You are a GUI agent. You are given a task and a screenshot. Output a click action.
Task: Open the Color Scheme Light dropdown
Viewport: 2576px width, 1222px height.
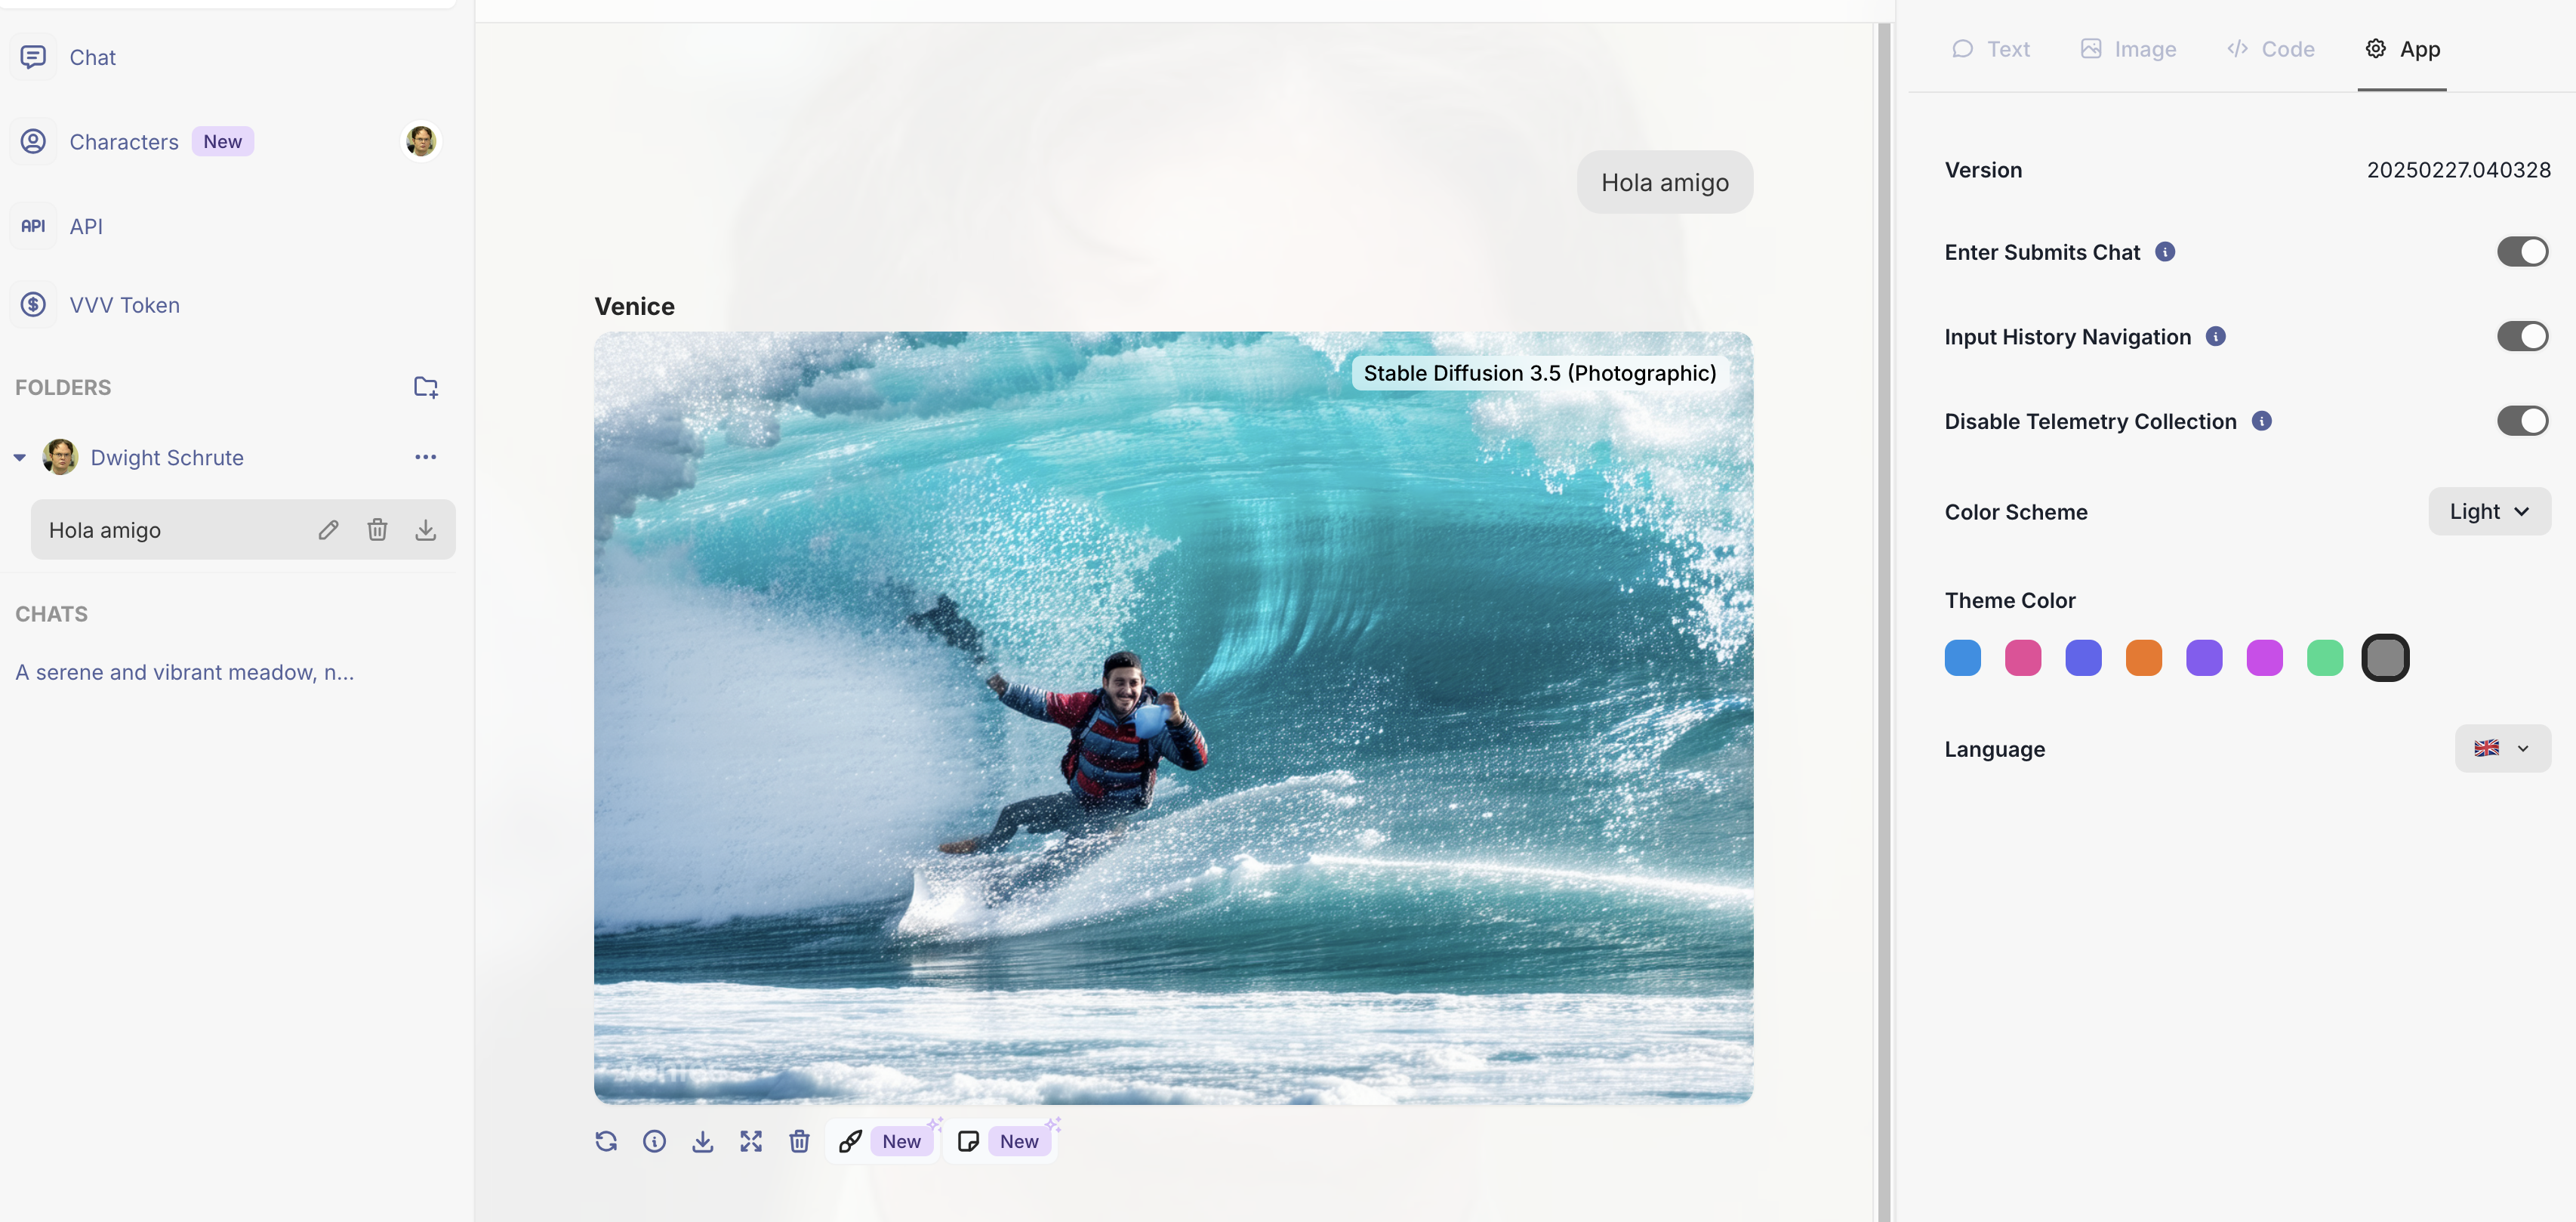(2489, 512)
